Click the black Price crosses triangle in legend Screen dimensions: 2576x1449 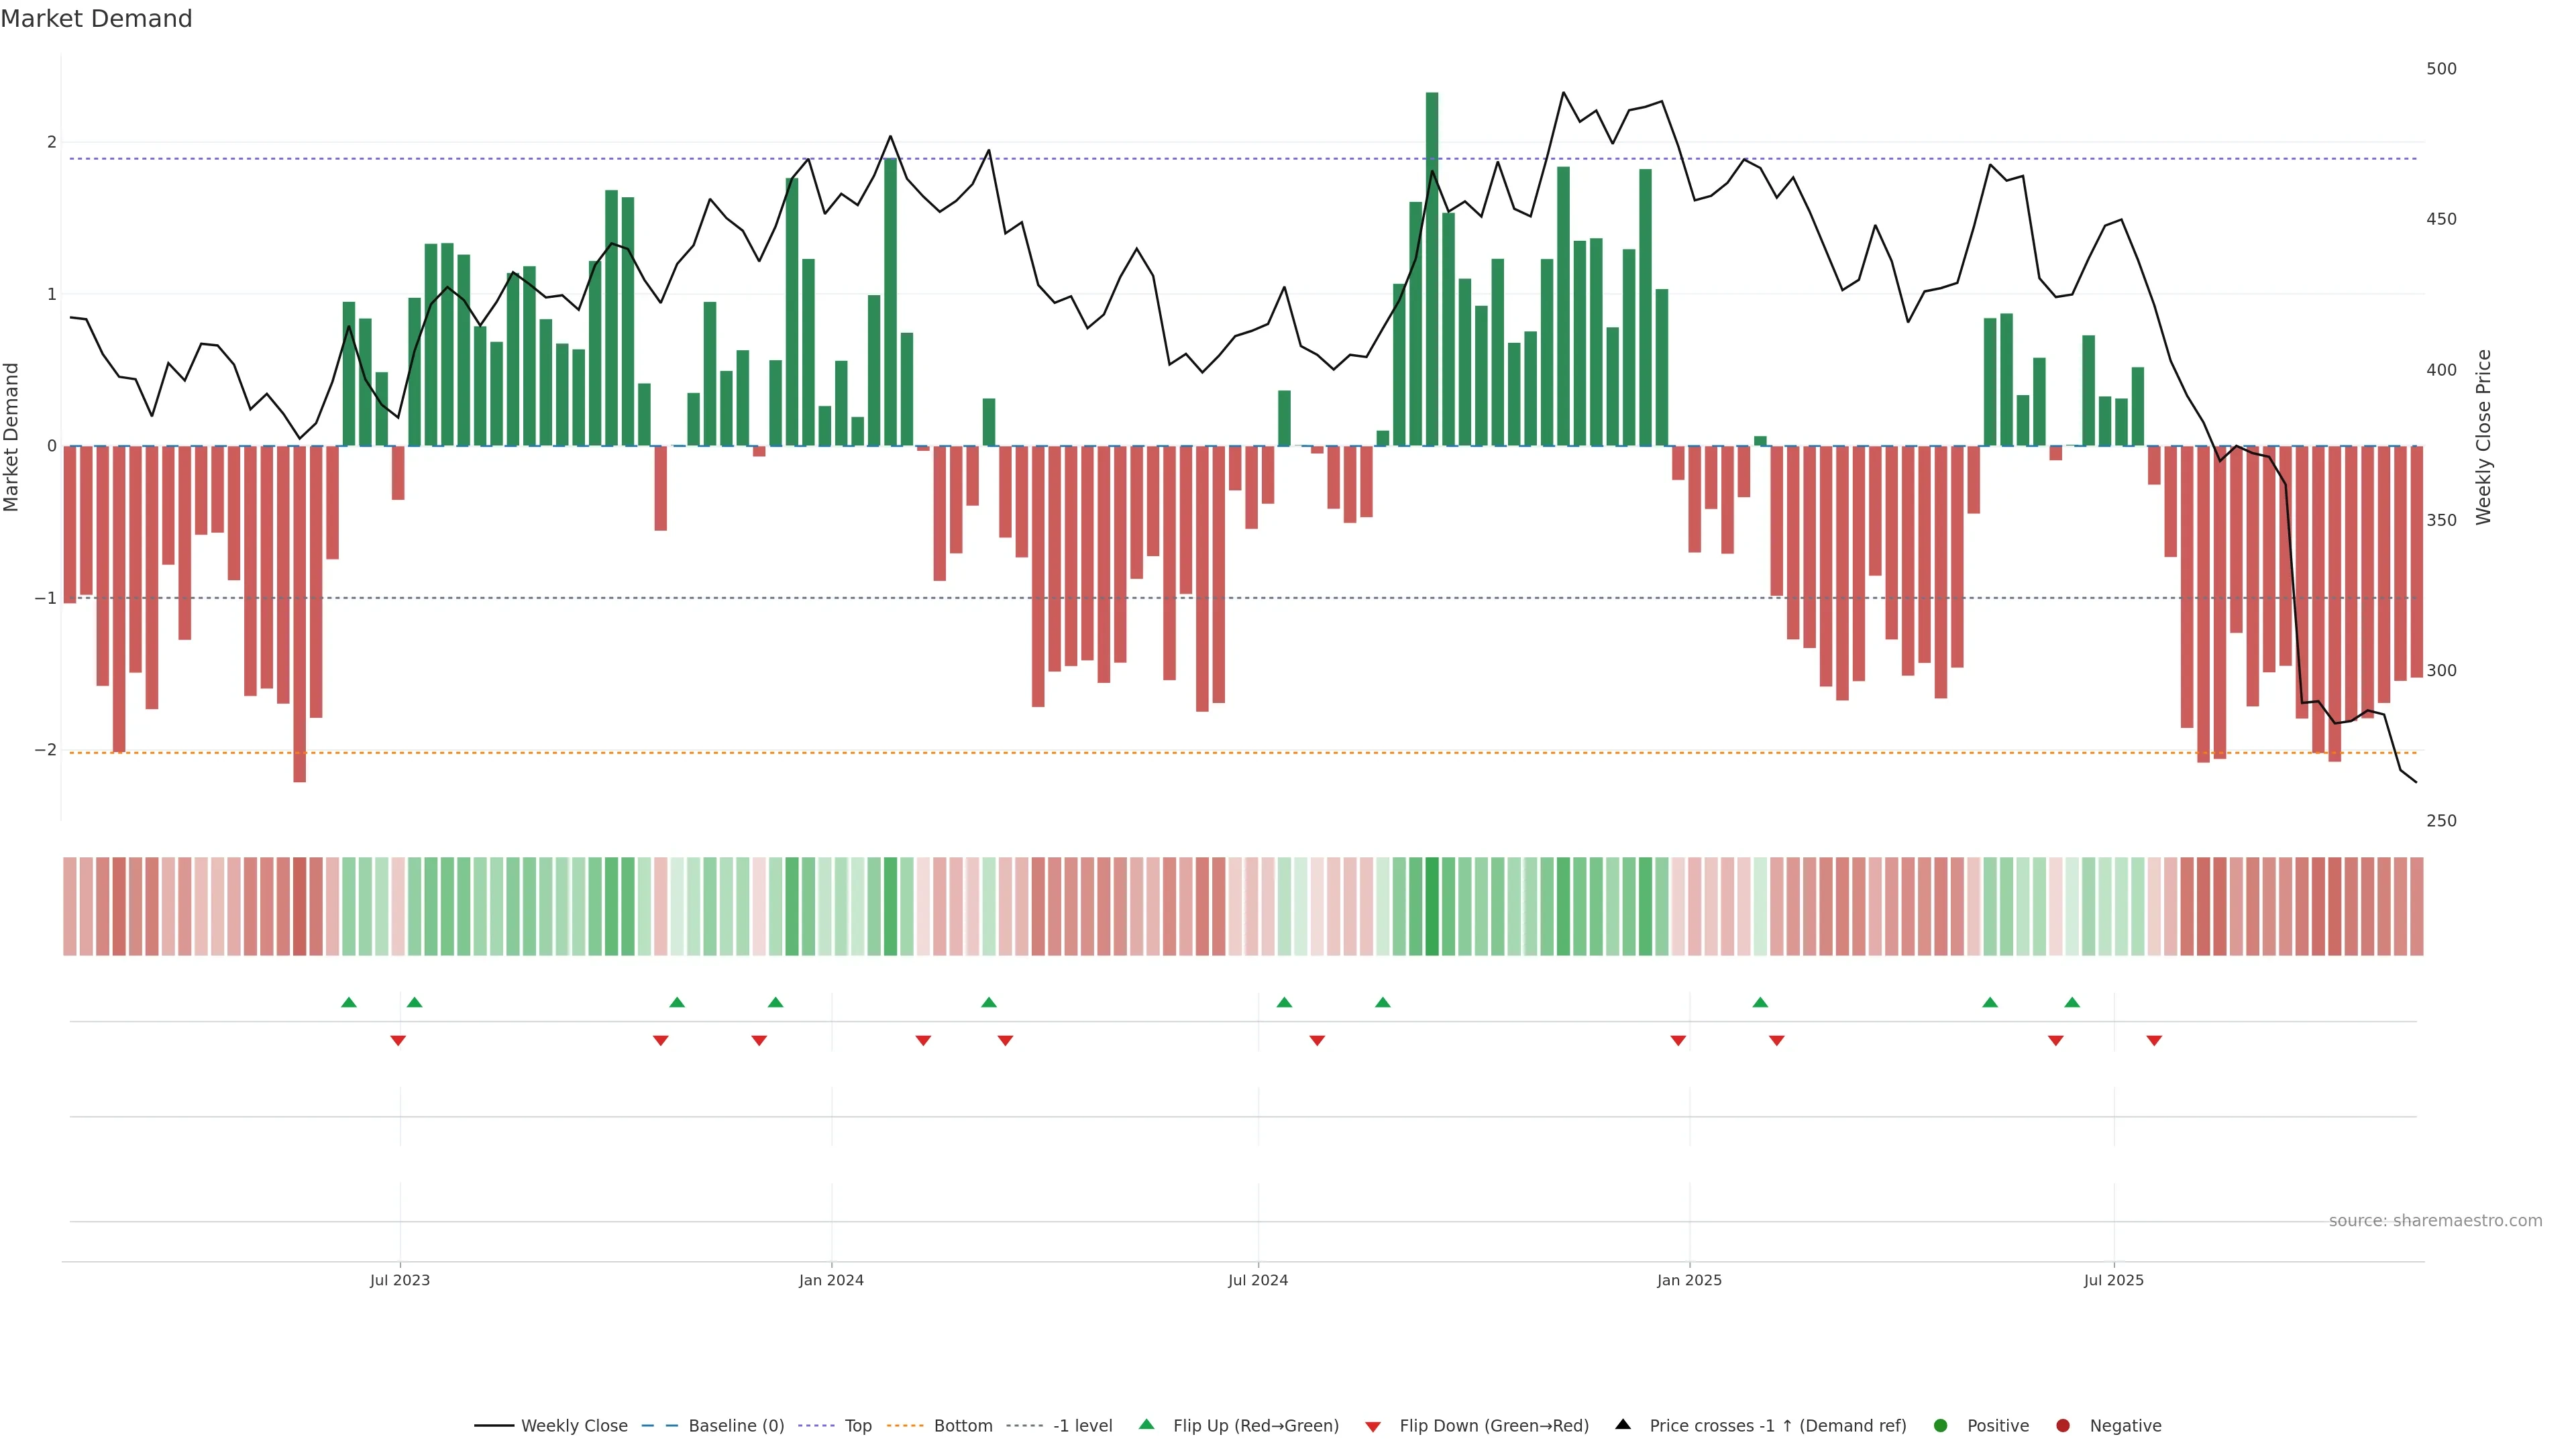pos(1623,1424)
